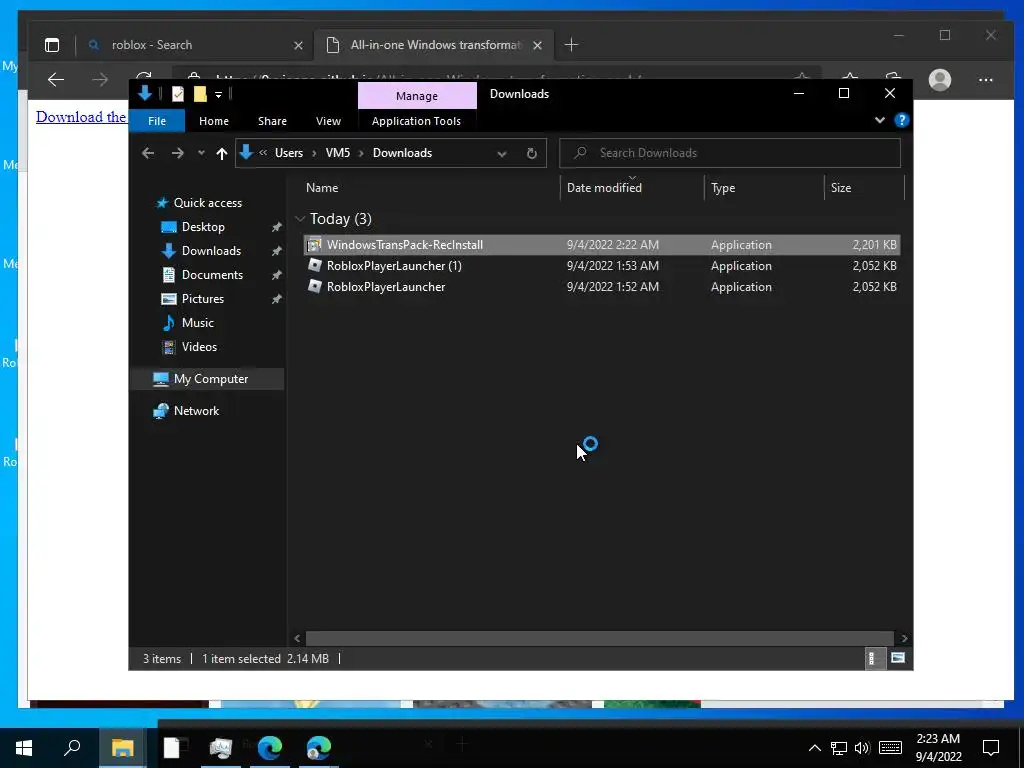Image resolution: width=1024 pixels, height=768 pixels.
Task: Open Downloads in the sidebar
Action: pyautogui.click(x=211, y=251)
